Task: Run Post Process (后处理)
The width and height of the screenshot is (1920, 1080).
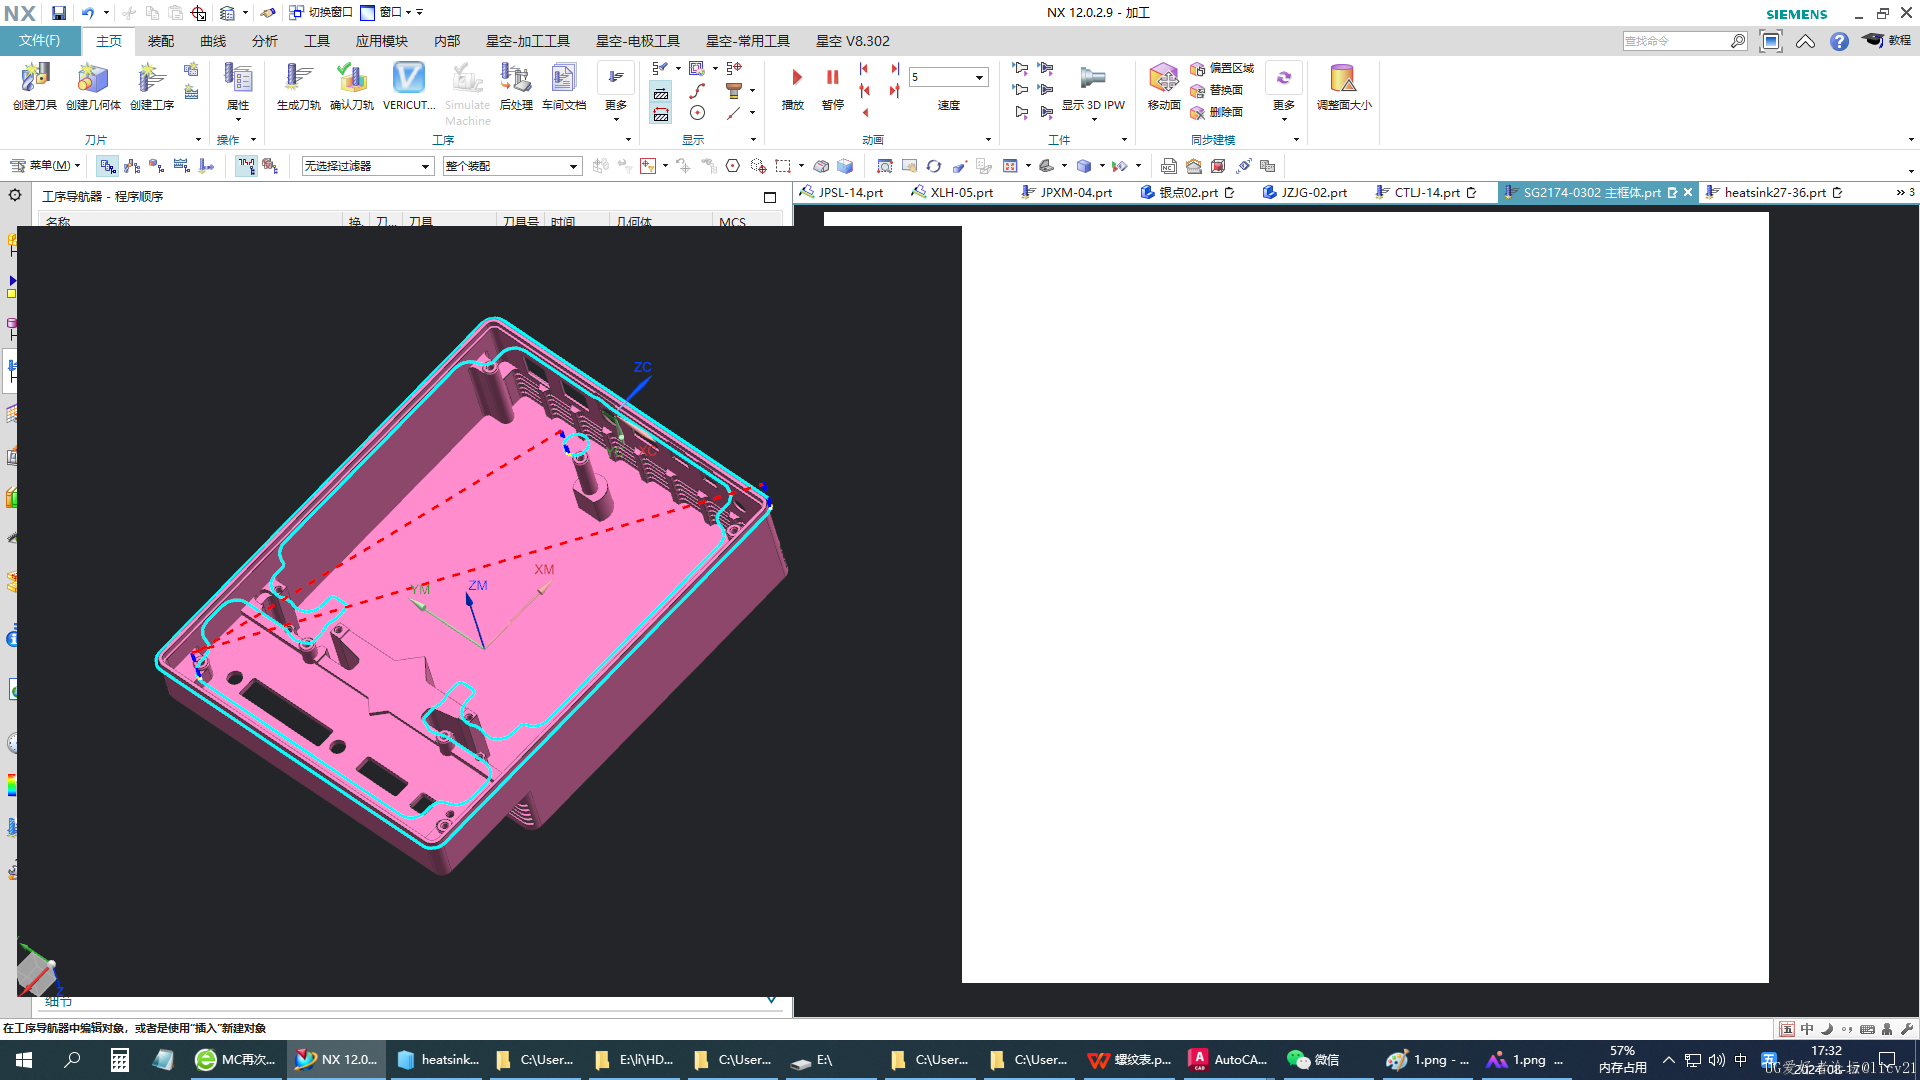Action: [516, 86]
